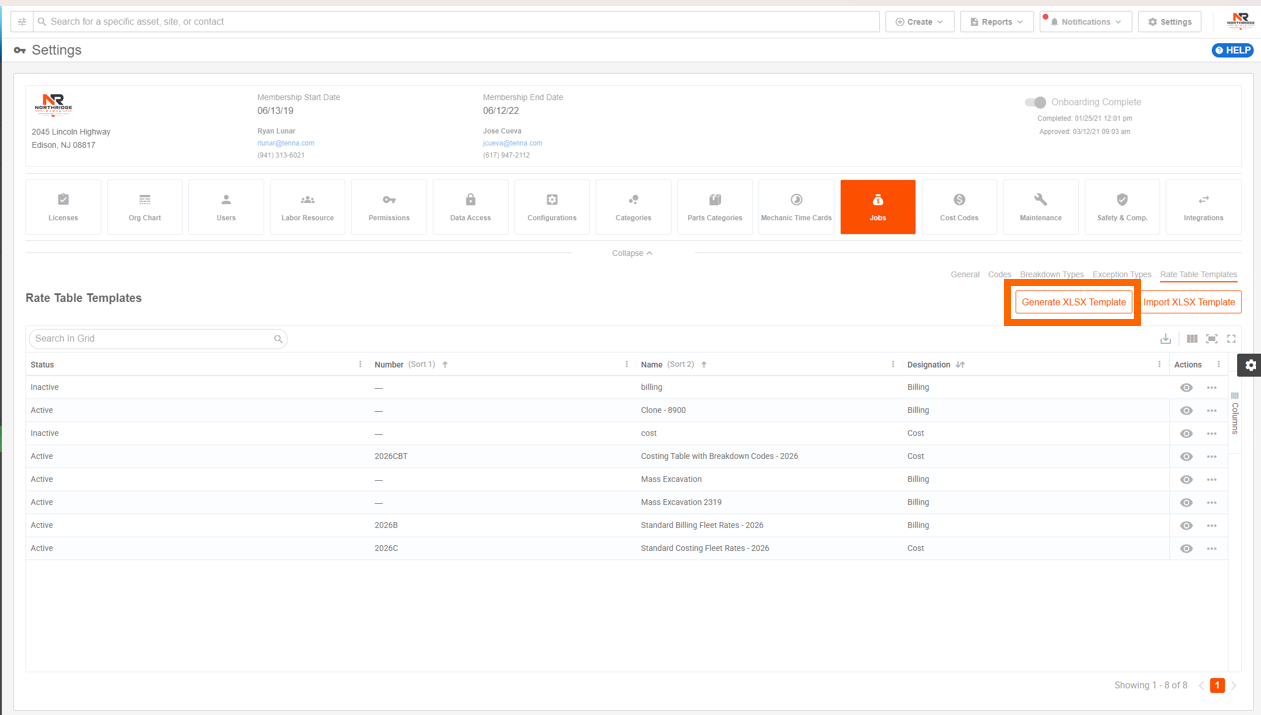Open the side gear settings panel
The image size is (1261, 715).
click(x=1250, y=365)
